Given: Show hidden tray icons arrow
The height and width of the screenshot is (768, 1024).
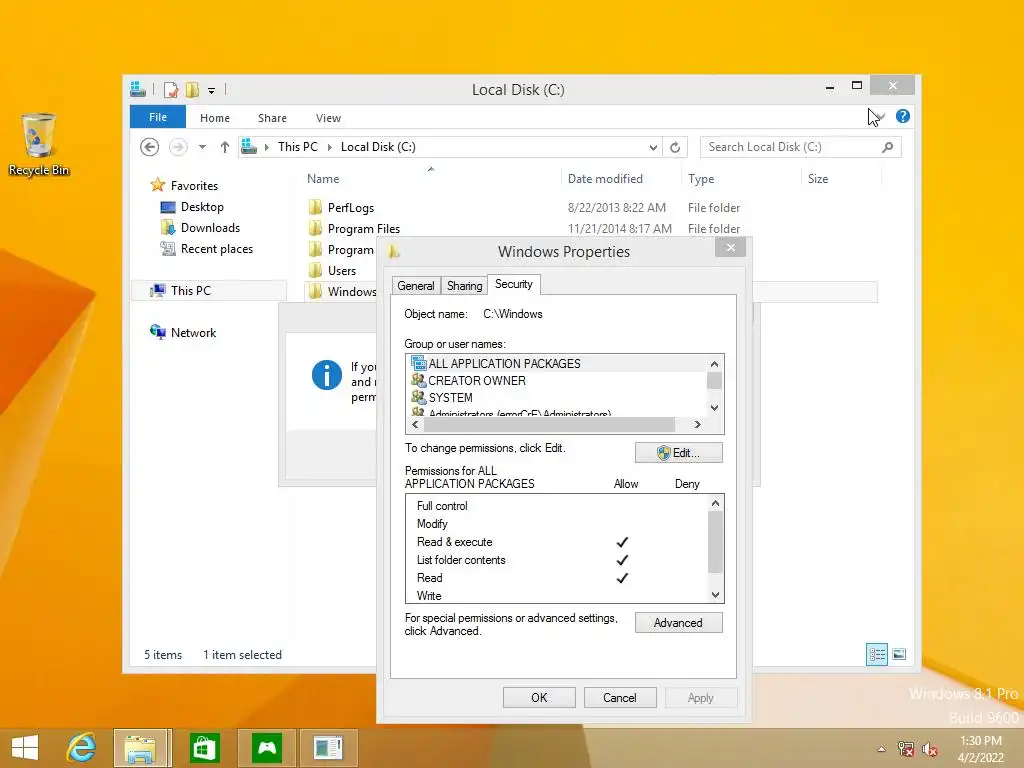Looking at the screenshot, I should coord(882,749).
